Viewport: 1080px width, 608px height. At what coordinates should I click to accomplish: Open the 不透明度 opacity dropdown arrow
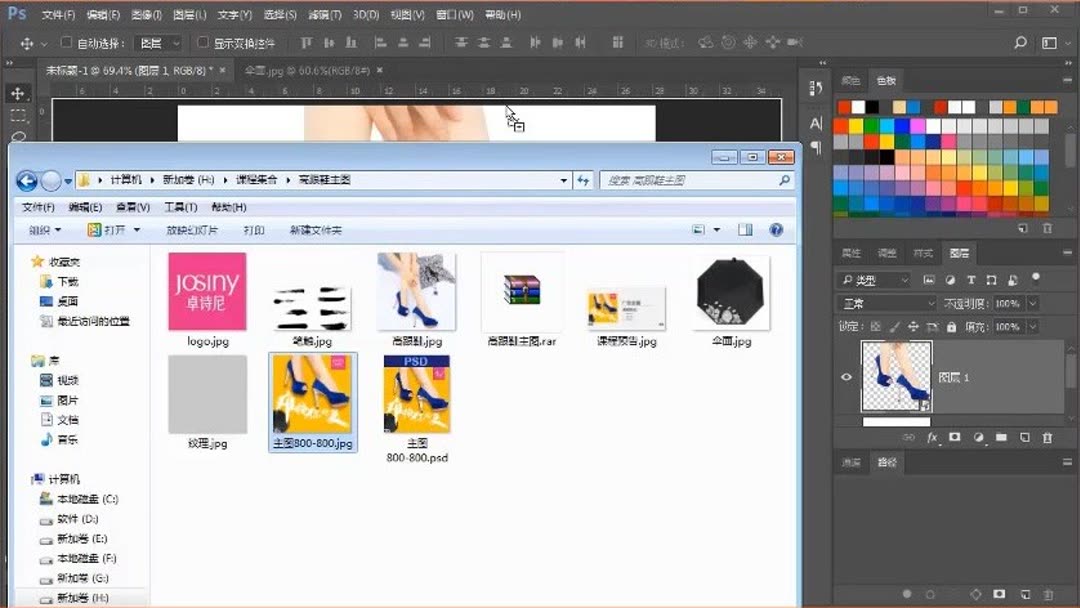coord(1030,301)
